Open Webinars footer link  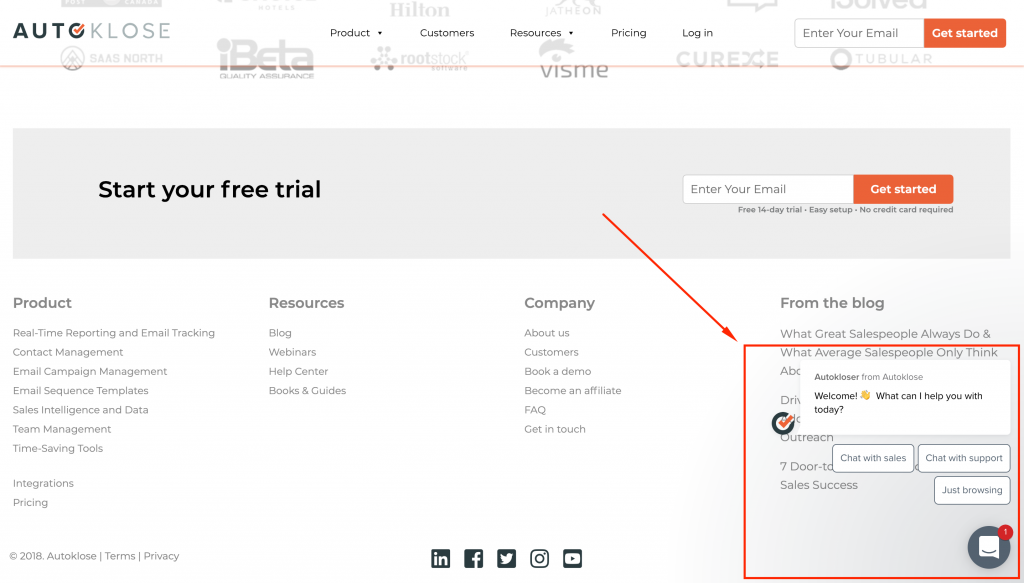click(293, 353)
